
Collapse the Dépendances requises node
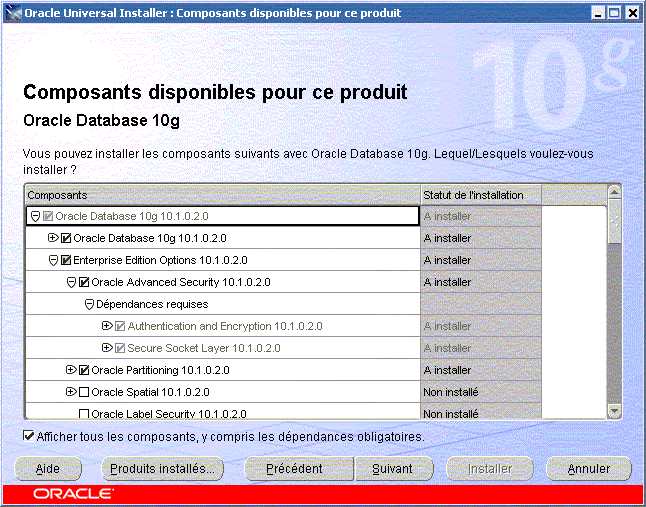[89, 304]
